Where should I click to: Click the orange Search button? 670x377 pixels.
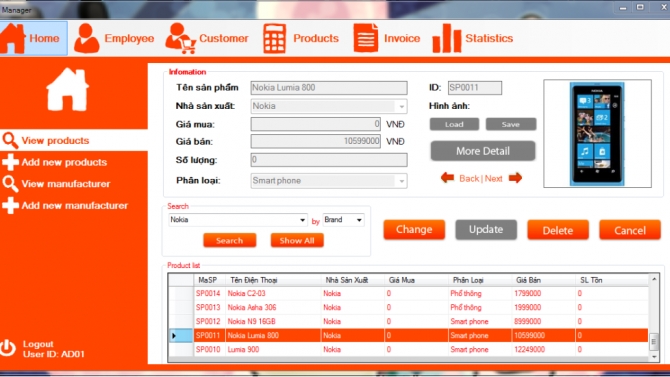click(x=229, y=240)
